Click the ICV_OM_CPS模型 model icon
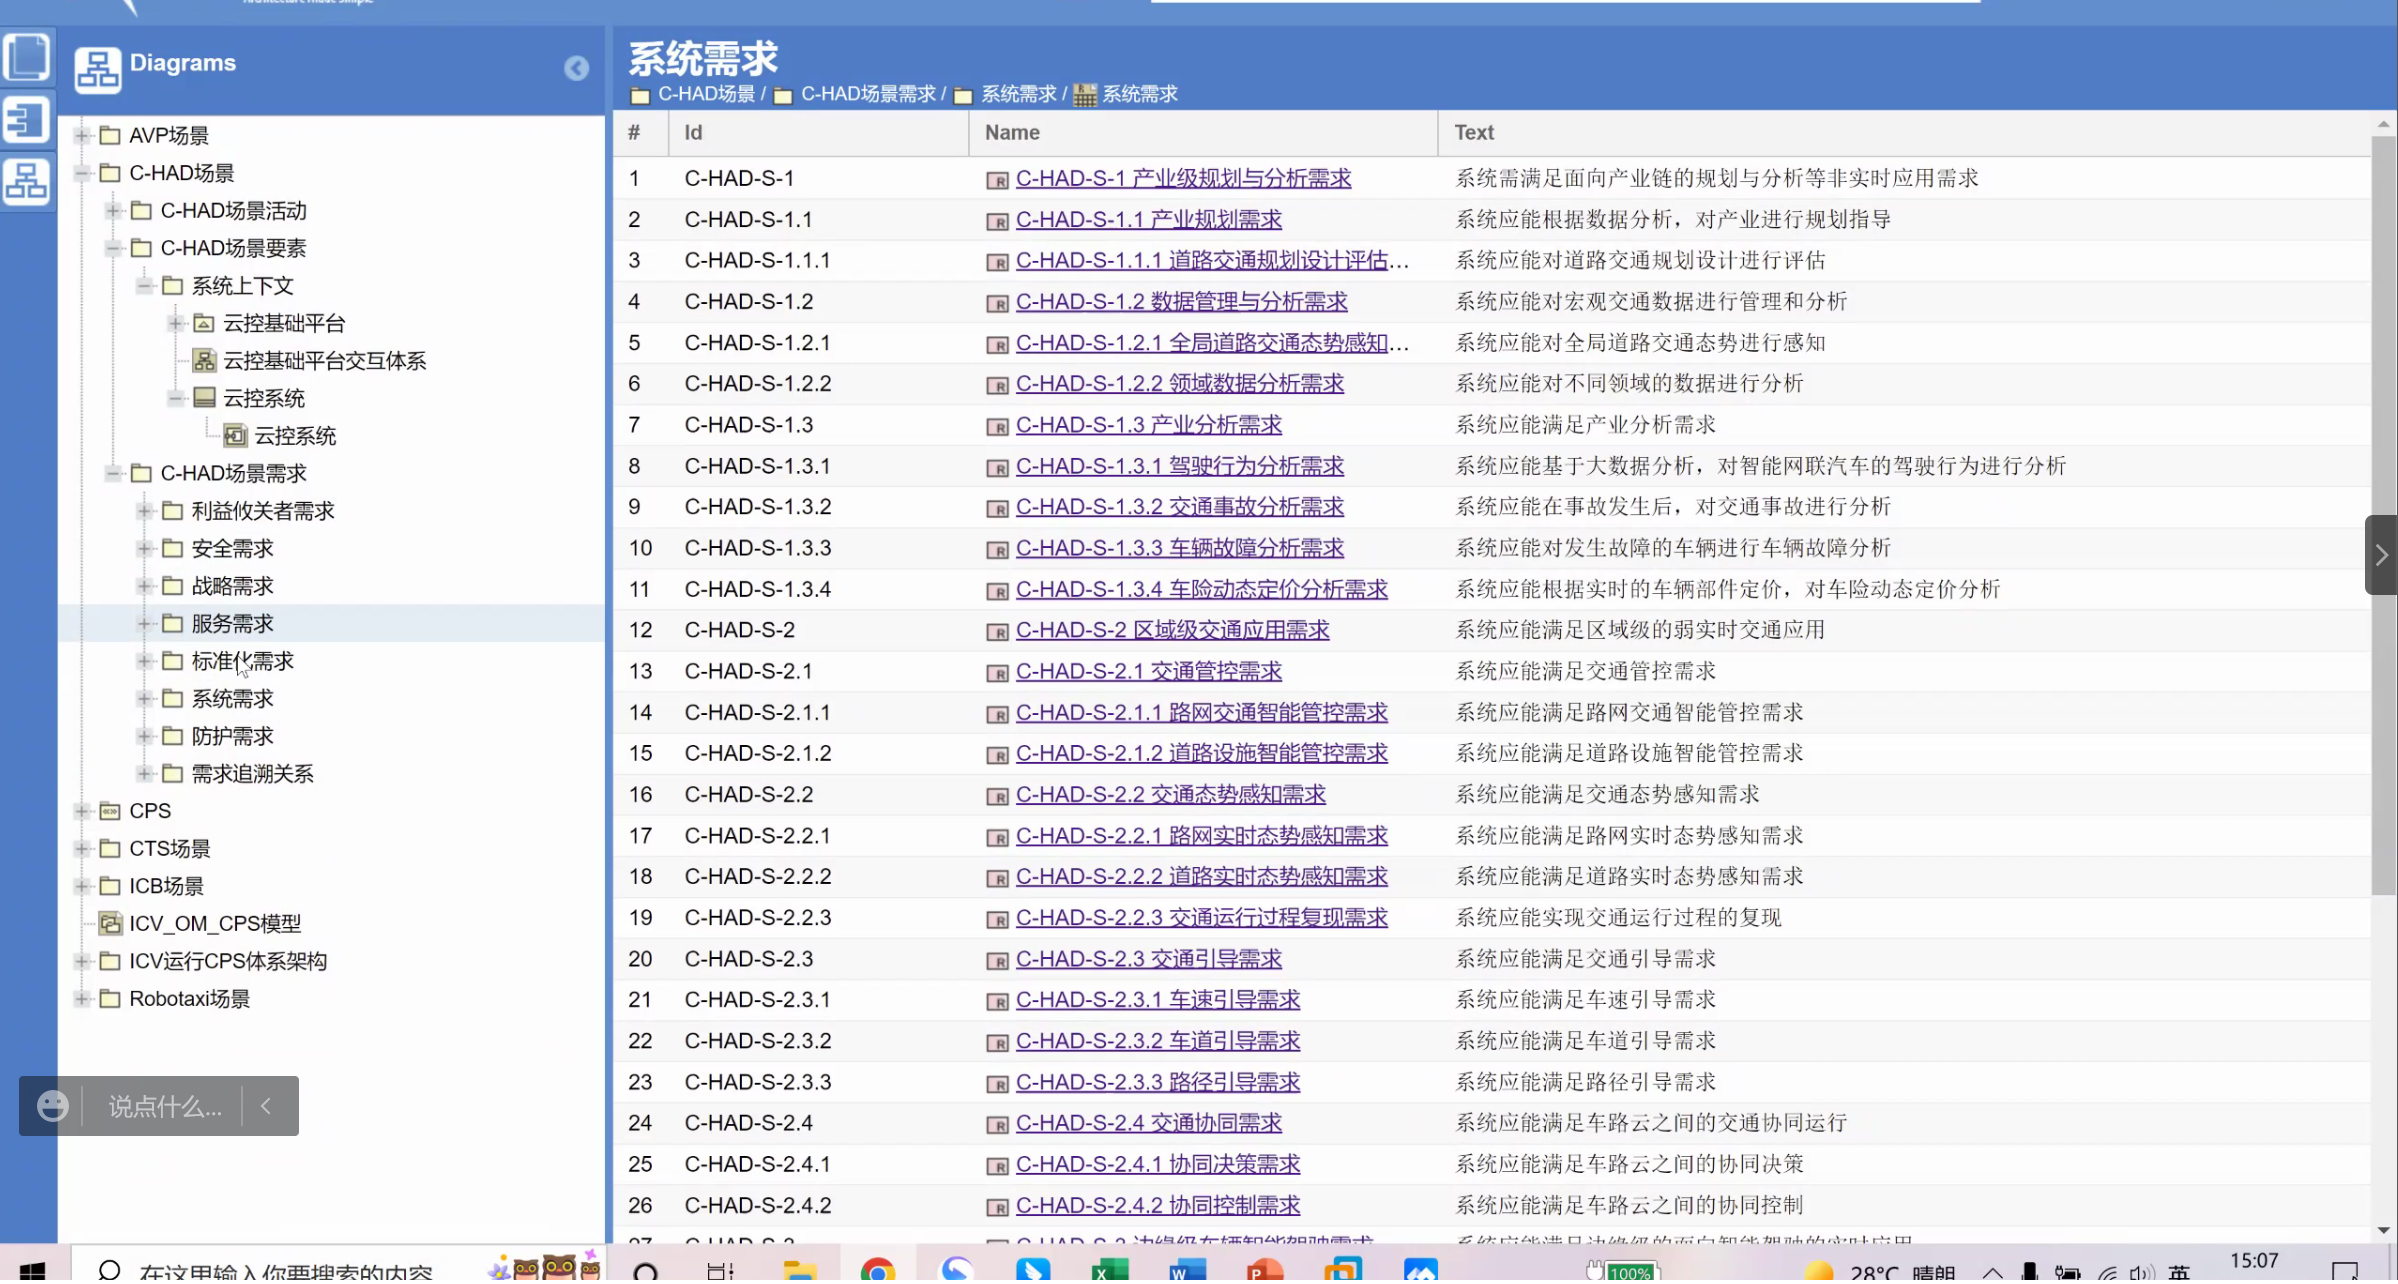 click(110, 924)
